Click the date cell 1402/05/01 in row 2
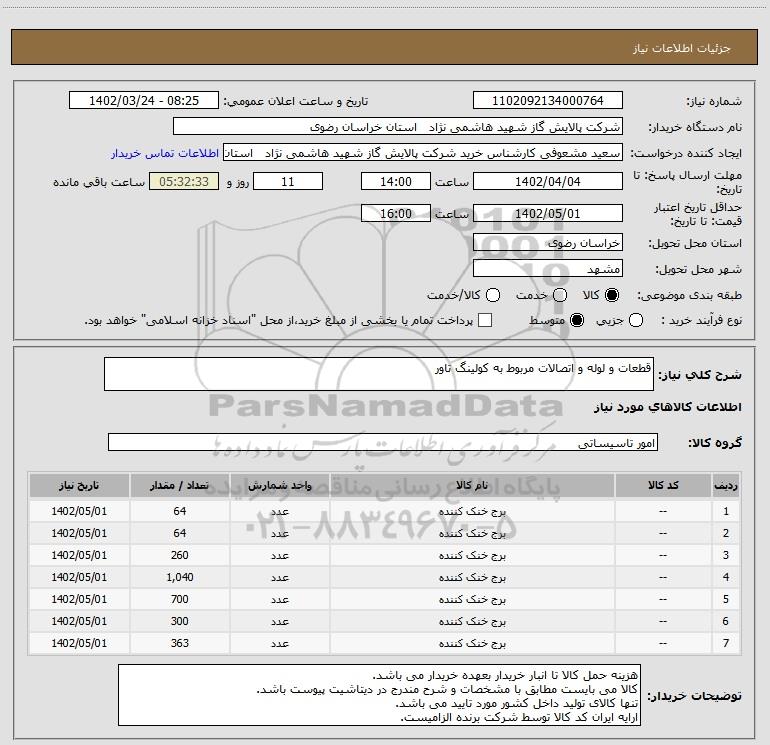The image size is (770, 745). [79, 533]
